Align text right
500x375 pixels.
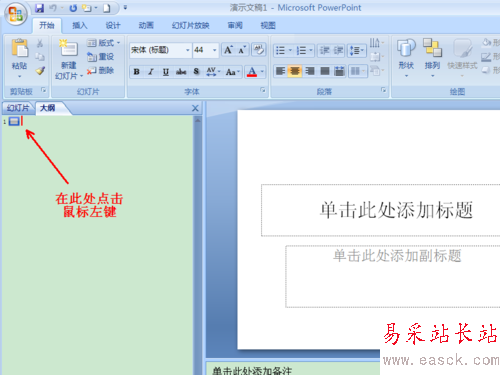310,71
